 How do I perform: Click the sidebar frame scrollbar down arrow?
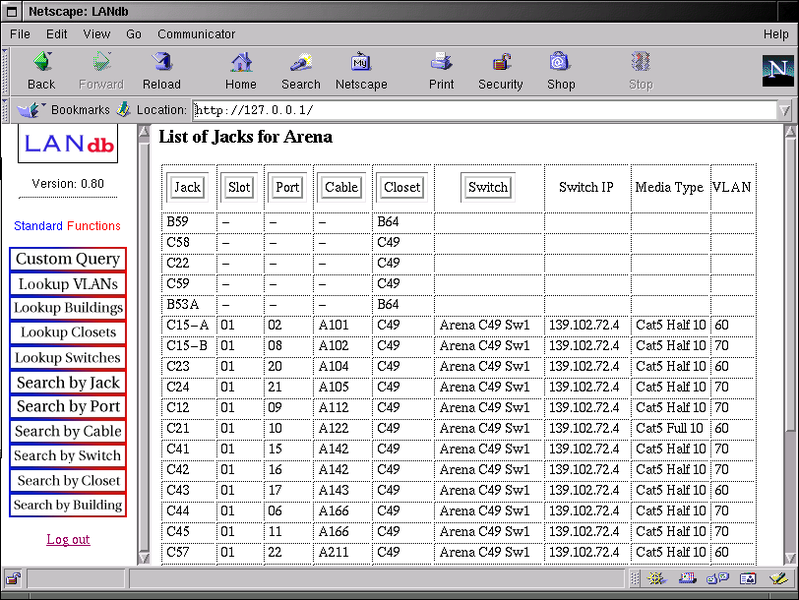[144, 558]
